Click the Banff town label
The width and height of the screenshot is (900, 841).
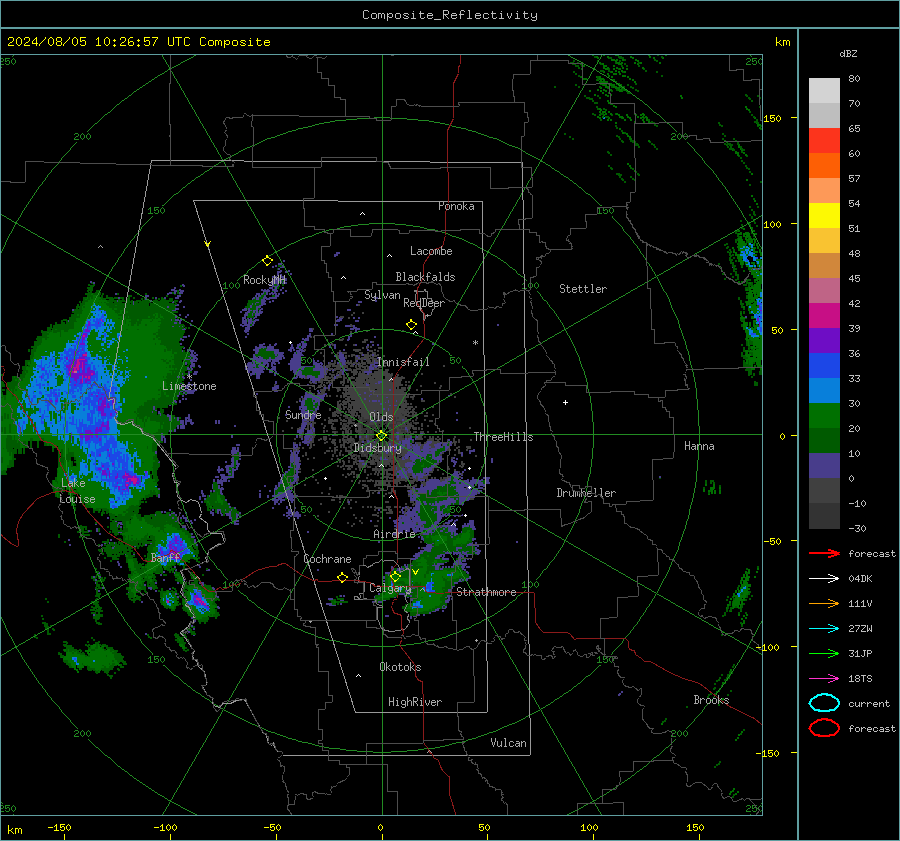(165, 558)
